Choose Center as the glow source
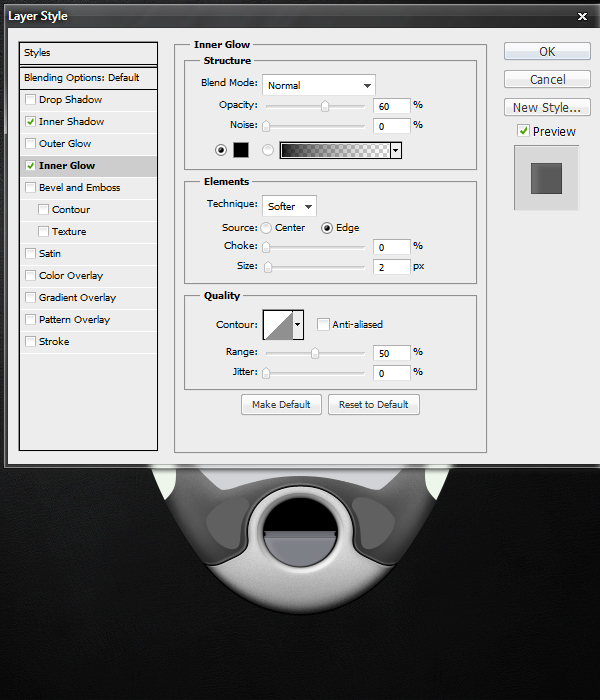Image resolution: width=600 pixels, height=700 pixels. (266, 228)
